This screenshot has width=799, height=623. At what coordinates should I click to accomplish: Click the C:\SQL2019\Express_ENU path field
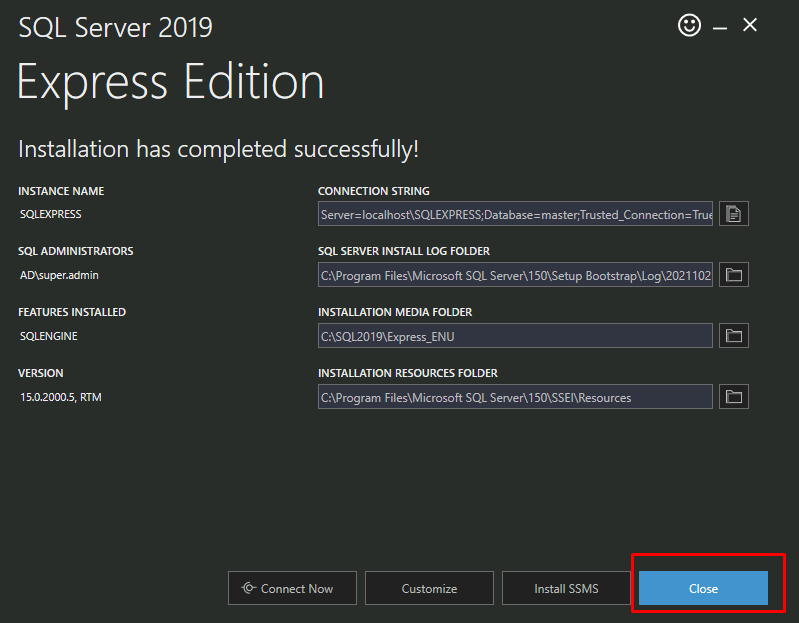click(x=515, y=336)
